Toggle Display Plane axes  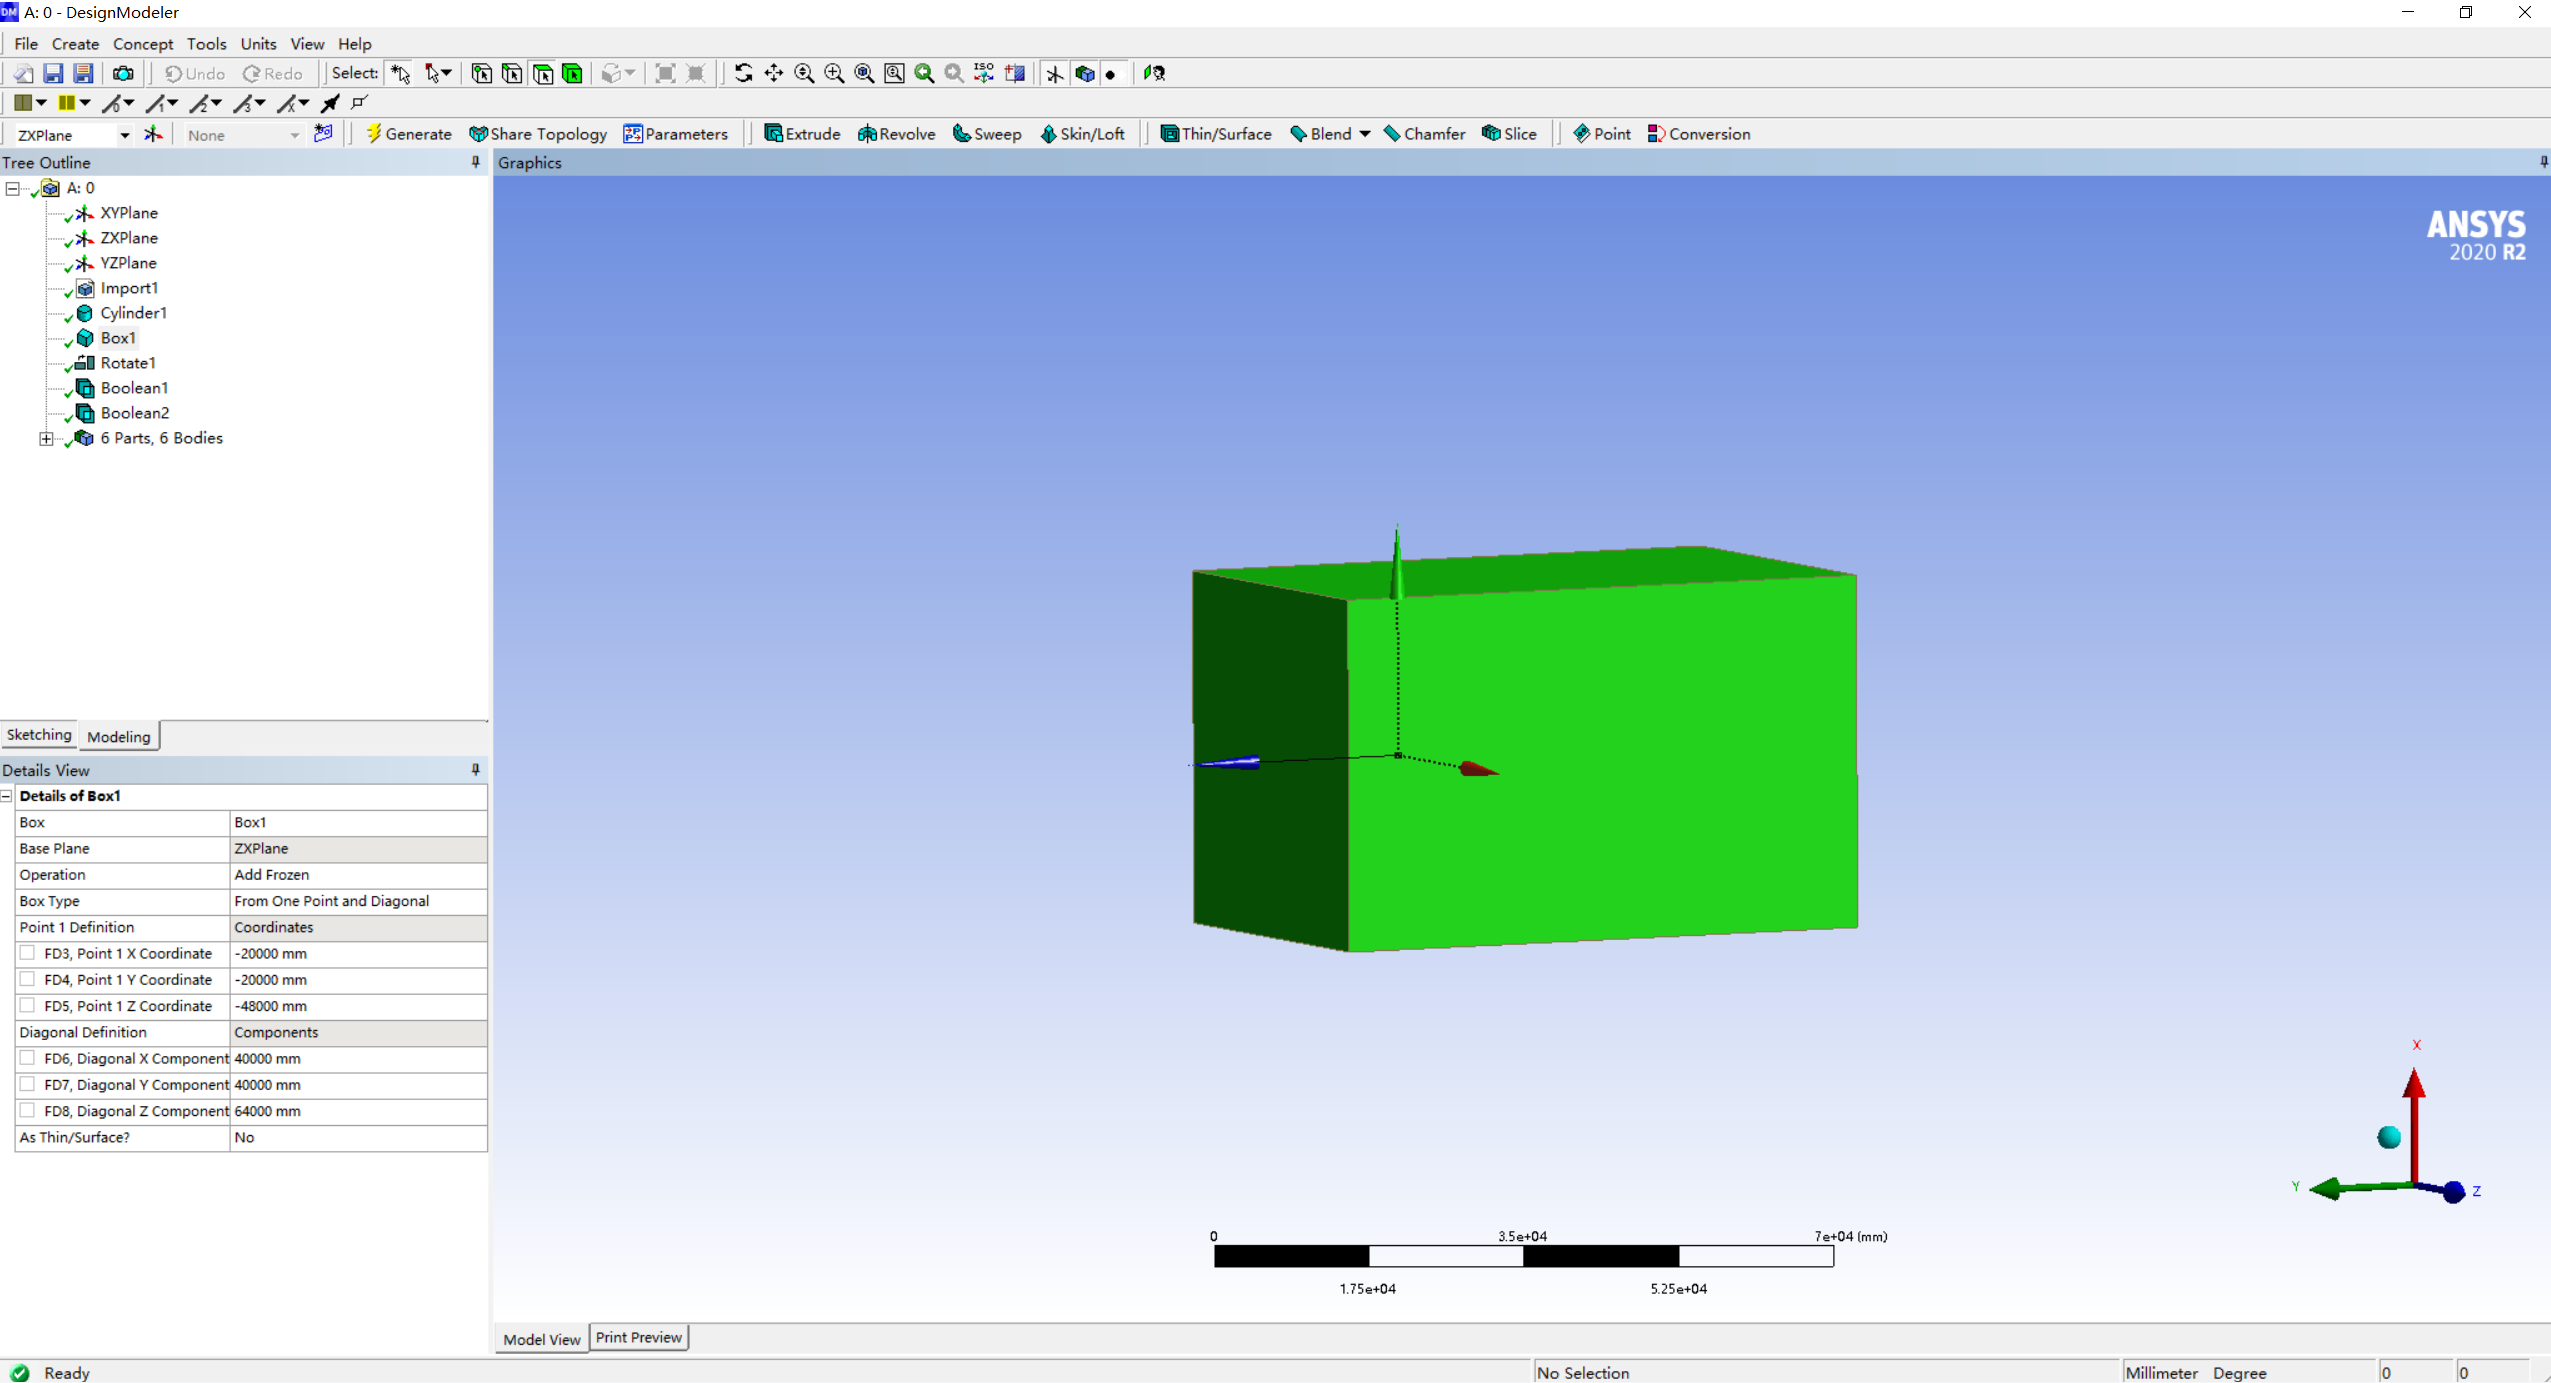(x=1054, y=73)
